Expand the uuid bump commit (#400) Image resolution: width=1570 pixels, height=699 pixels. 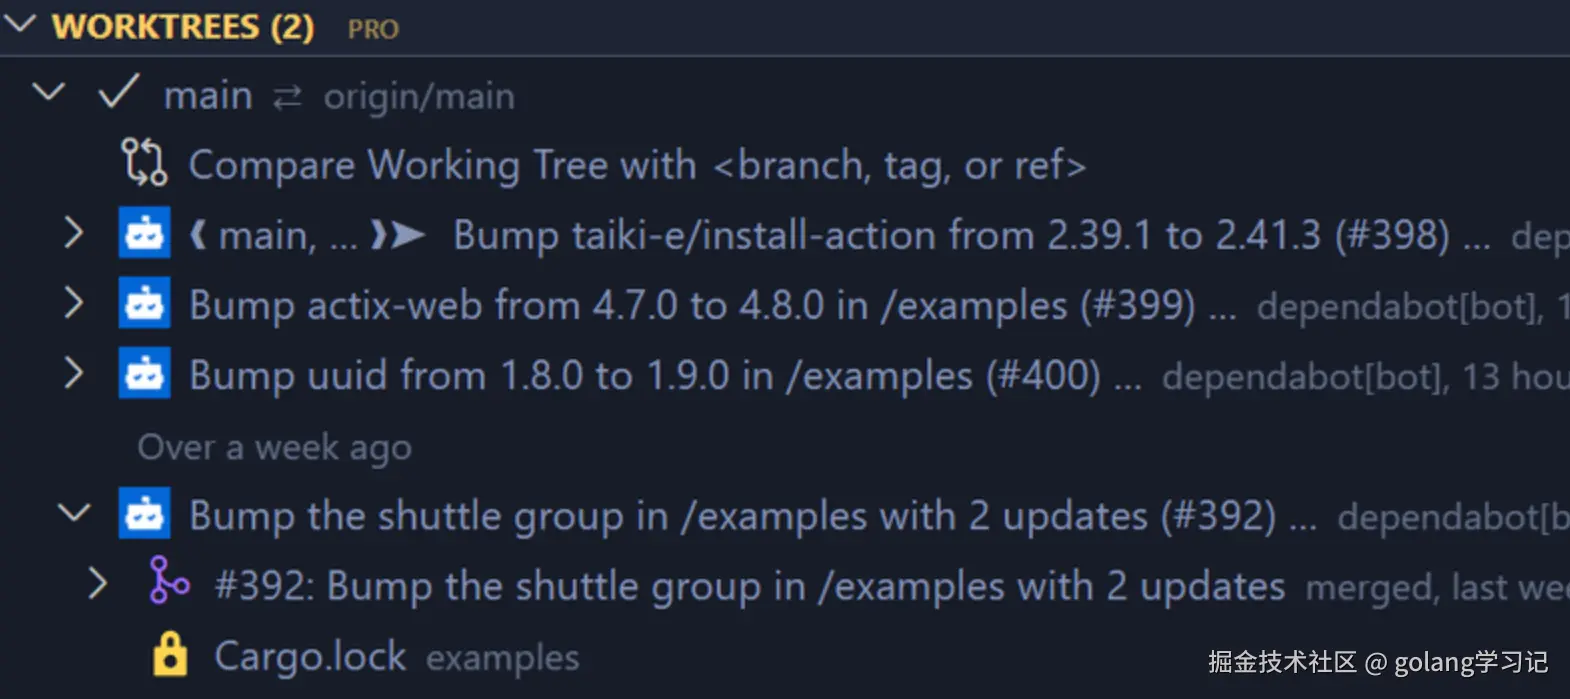tap(73, 373)
